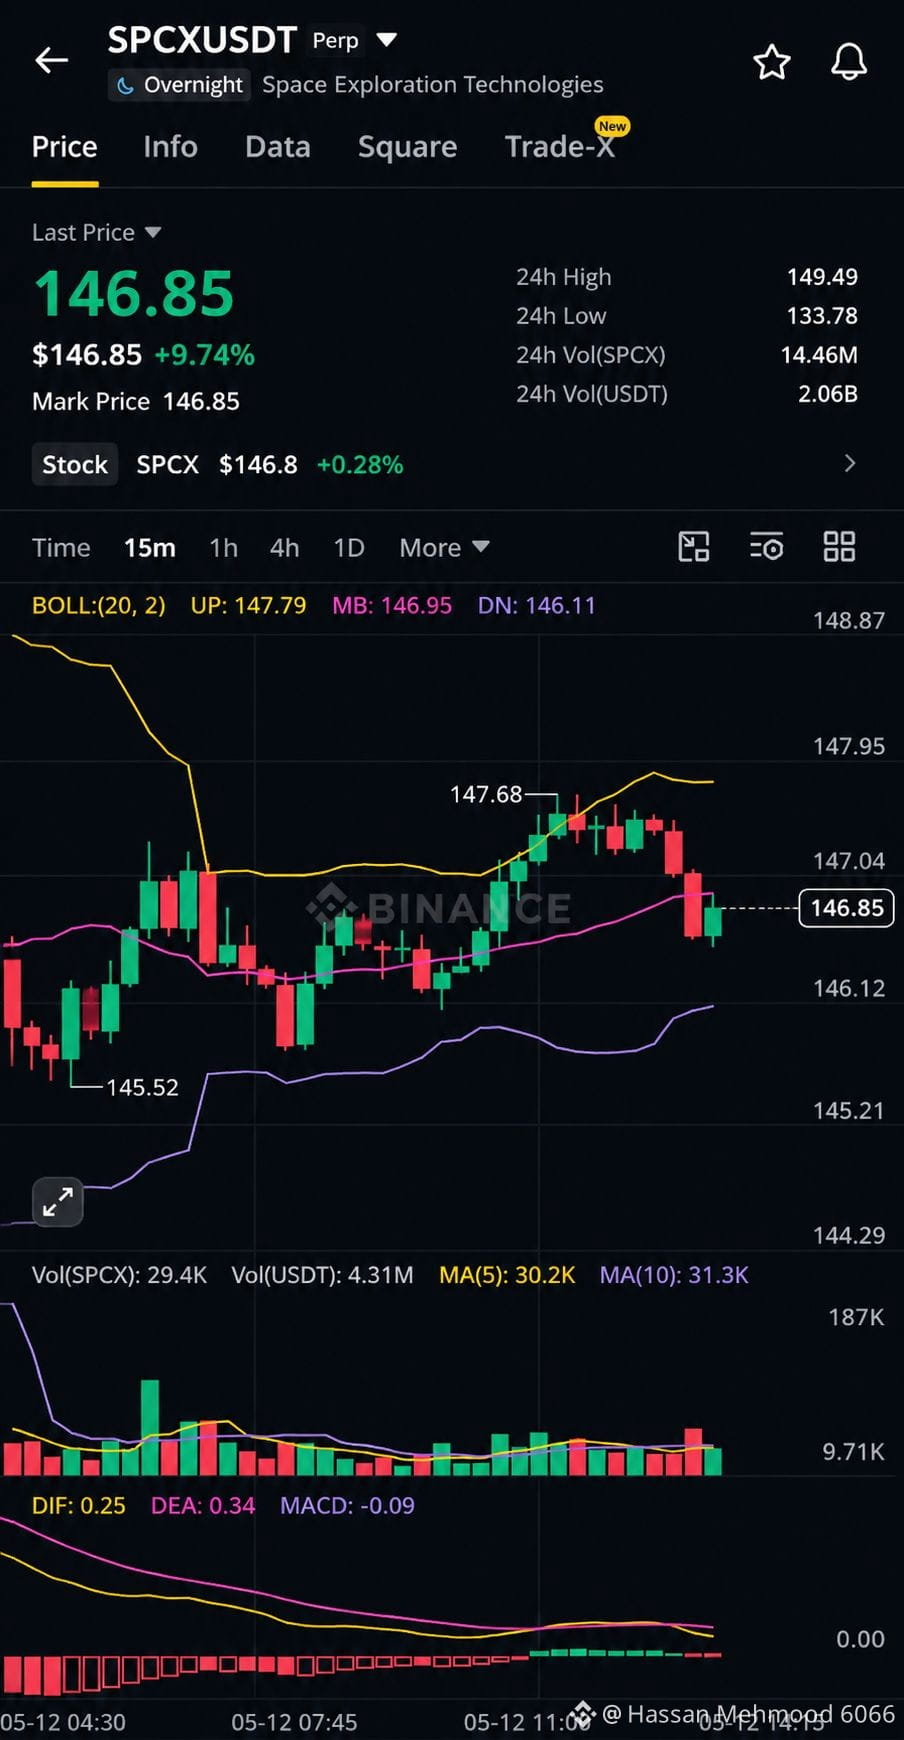Tap the current price marker 146.85 on axis
Viewport: 904px width, 1740px height.
point(846,908)
